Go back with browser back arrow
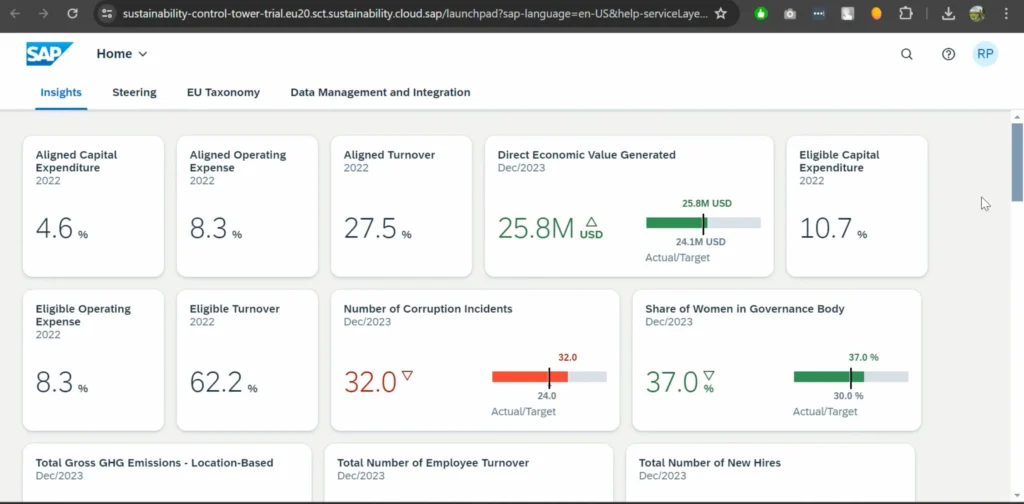Image resolution: width=1024 pixels, height=504 pixels. [x=14, y=13]
